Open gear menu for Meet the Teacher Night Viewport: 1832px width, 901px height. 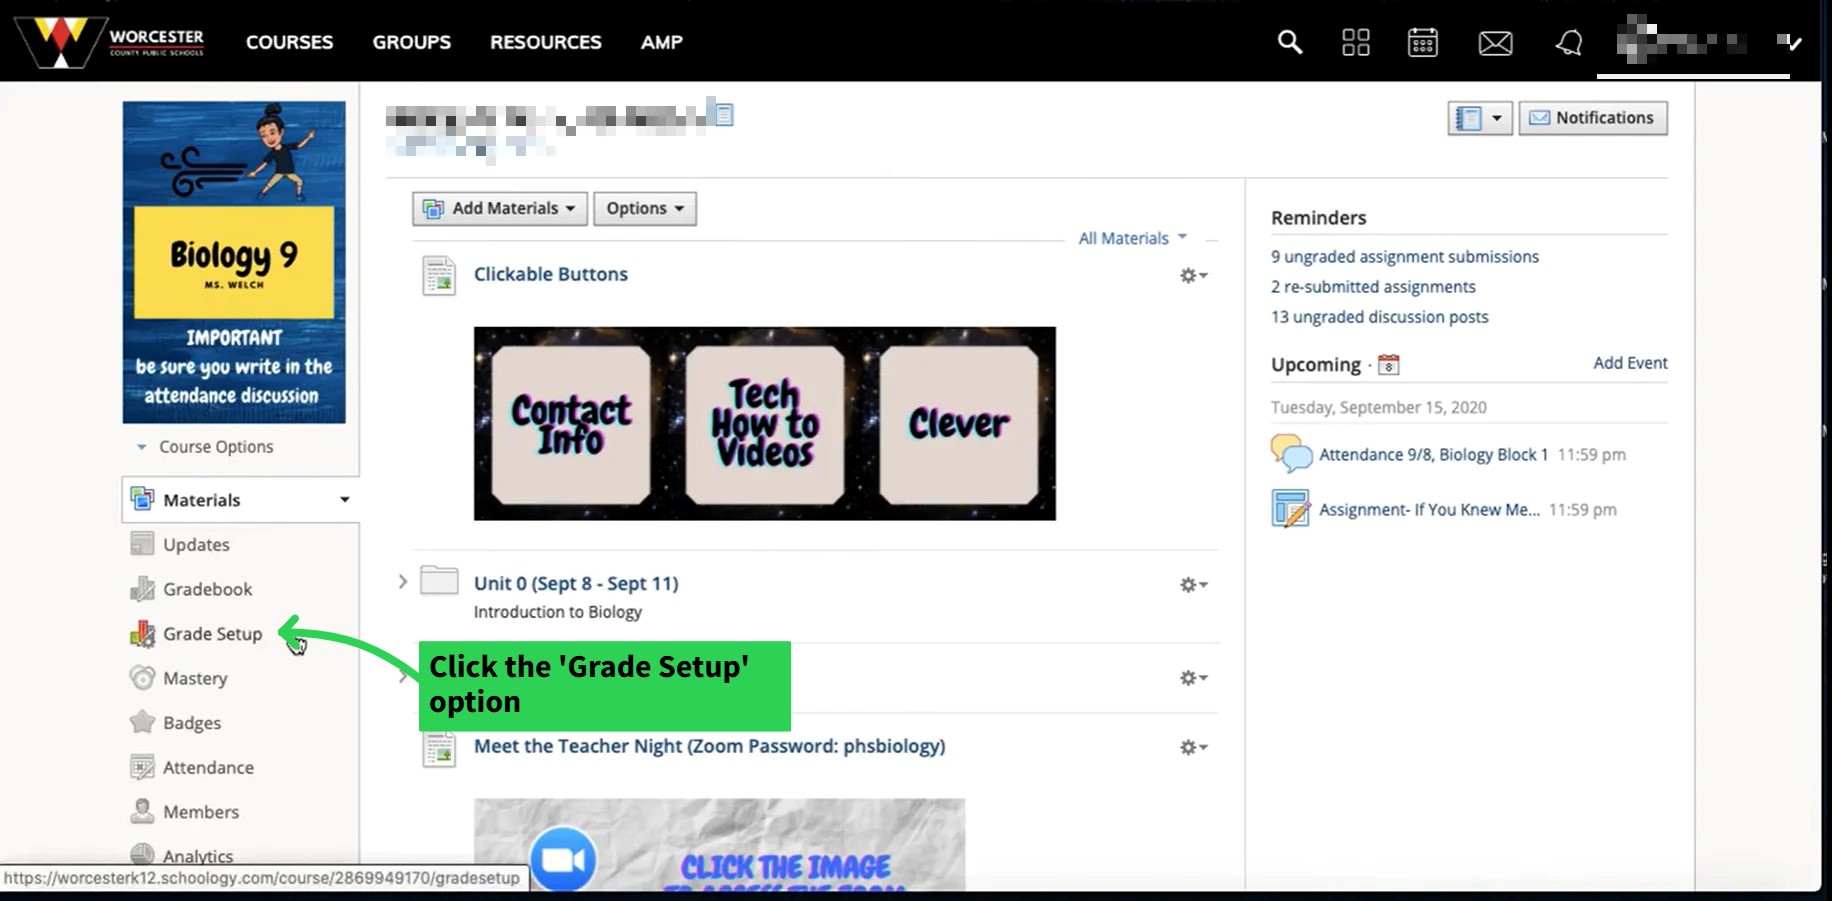click(x=1193, y=747)
